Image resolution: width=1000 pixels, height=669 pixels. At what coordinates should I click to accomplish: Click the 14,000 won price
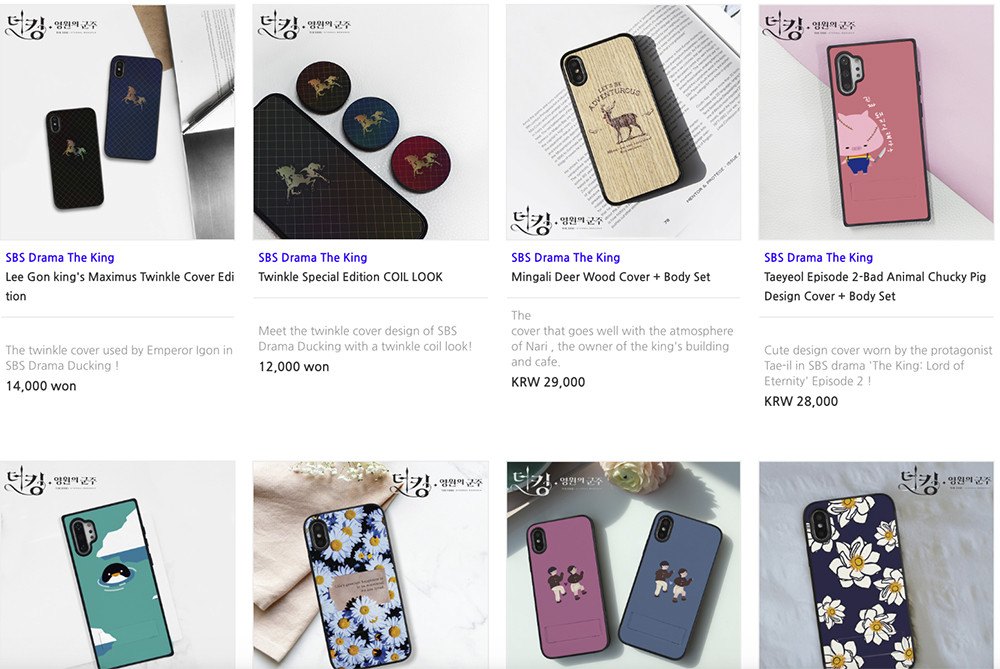41,386
